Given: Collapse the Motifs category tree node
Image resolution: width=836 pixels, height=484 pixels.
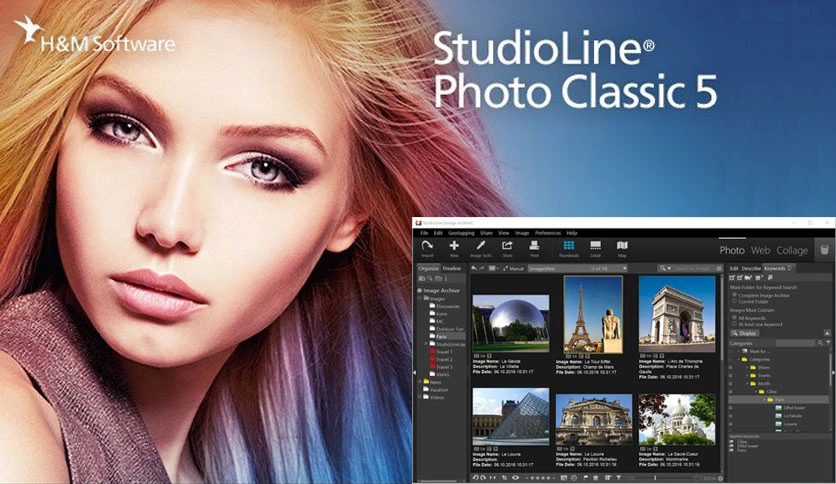Looking at the screenshot, I should pyautogui.click(x=747, y=384).
